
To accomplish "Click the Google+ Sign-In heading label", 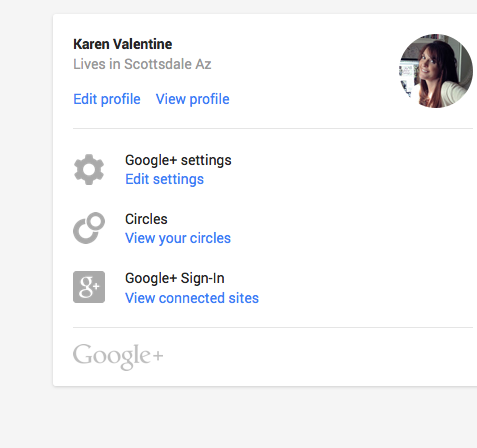I will 175,278.
